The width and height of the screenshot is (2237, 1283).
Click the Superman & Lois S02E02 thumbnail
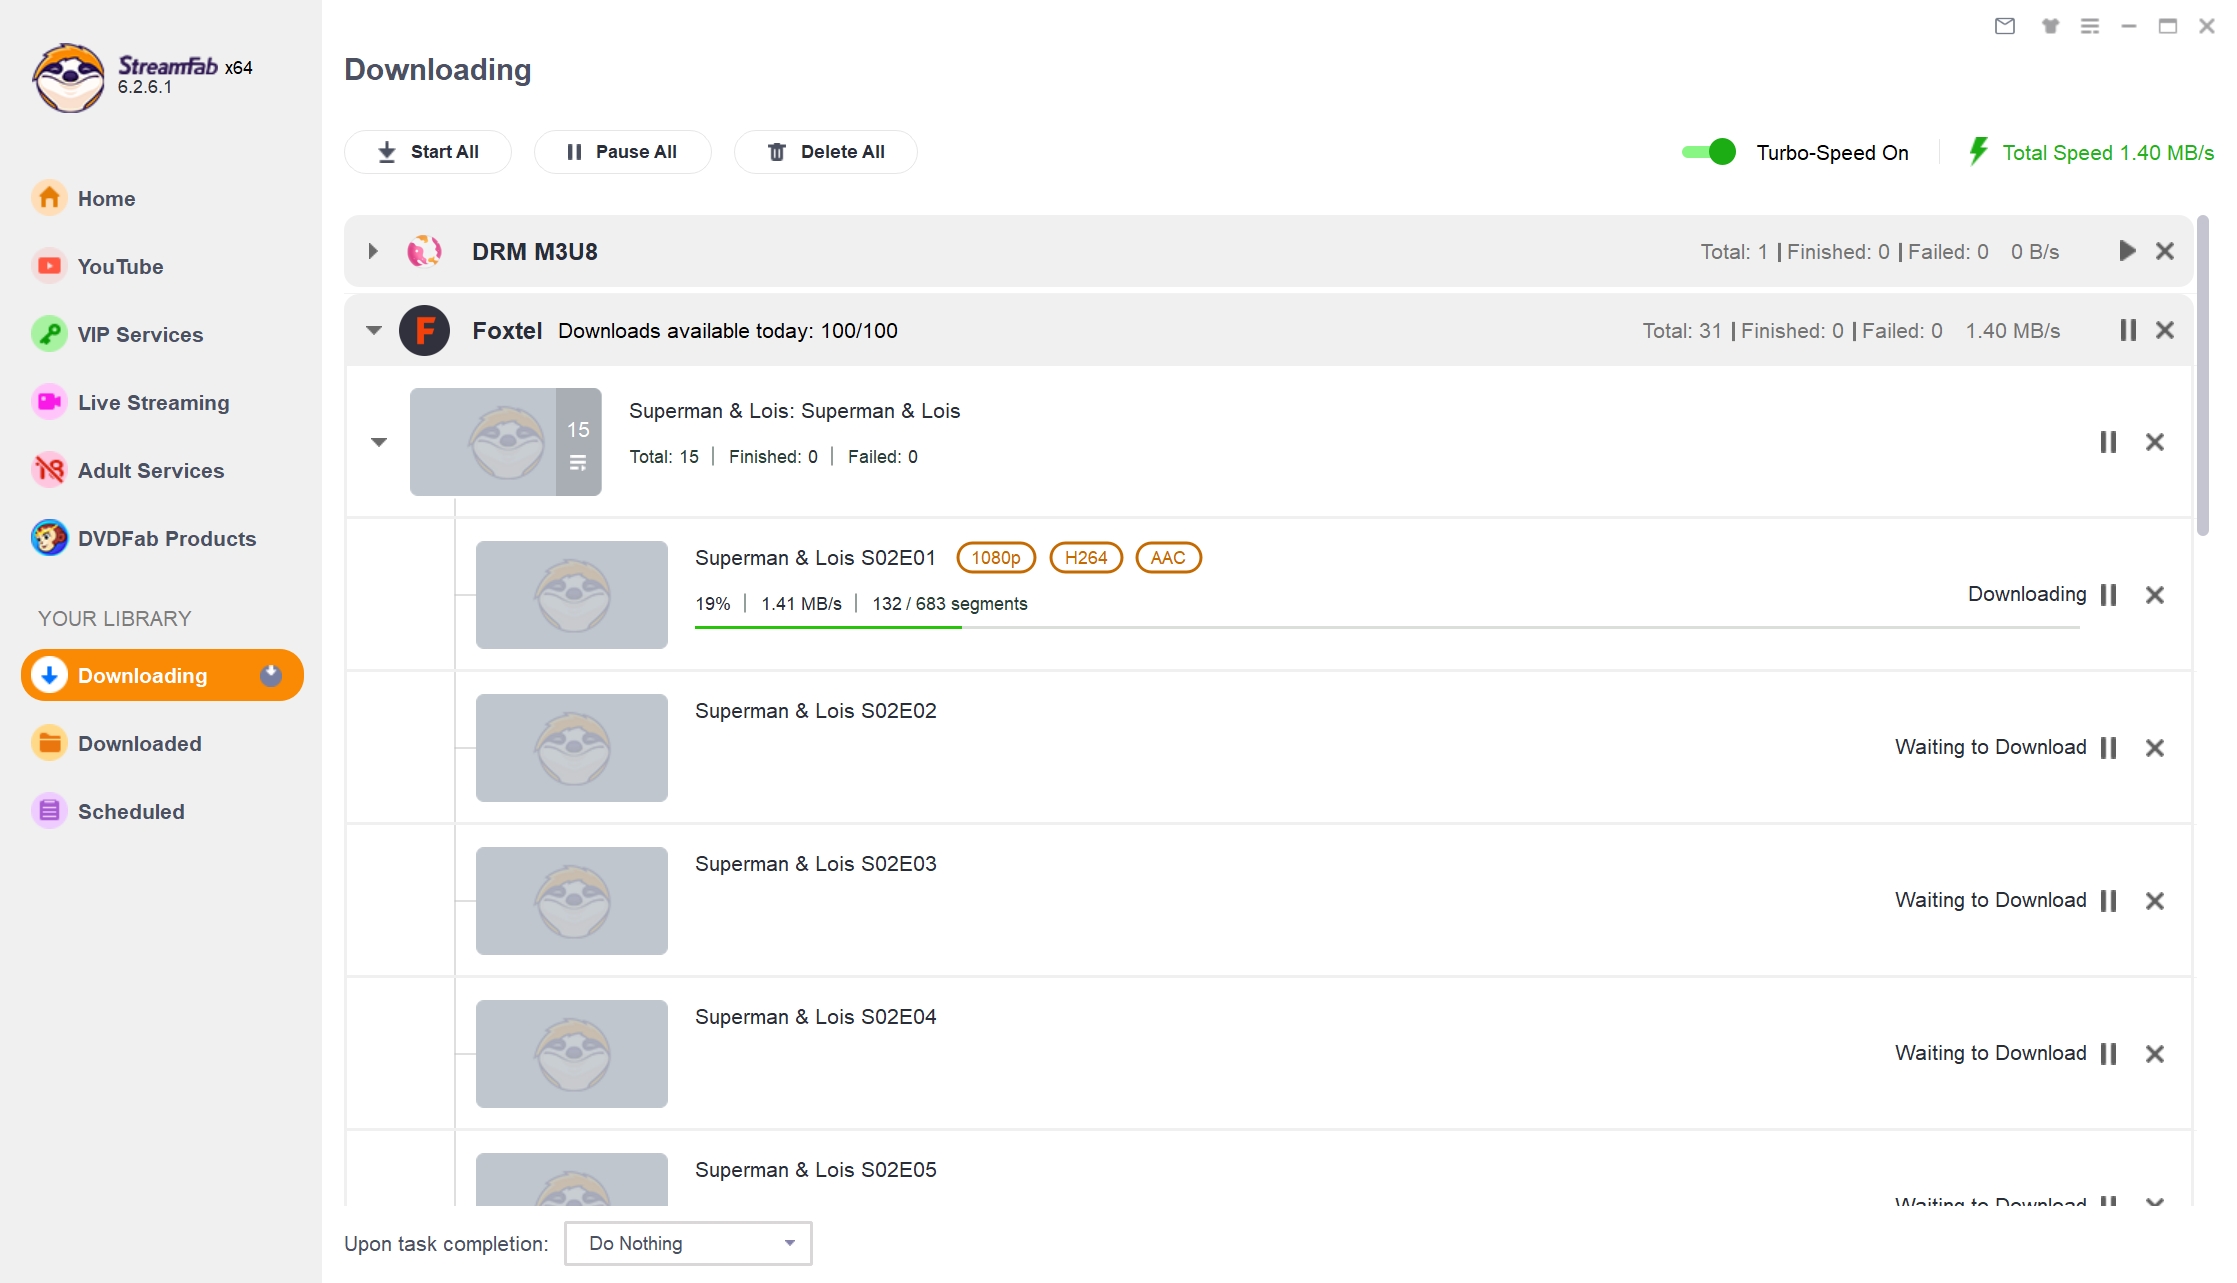pos(571,747)
